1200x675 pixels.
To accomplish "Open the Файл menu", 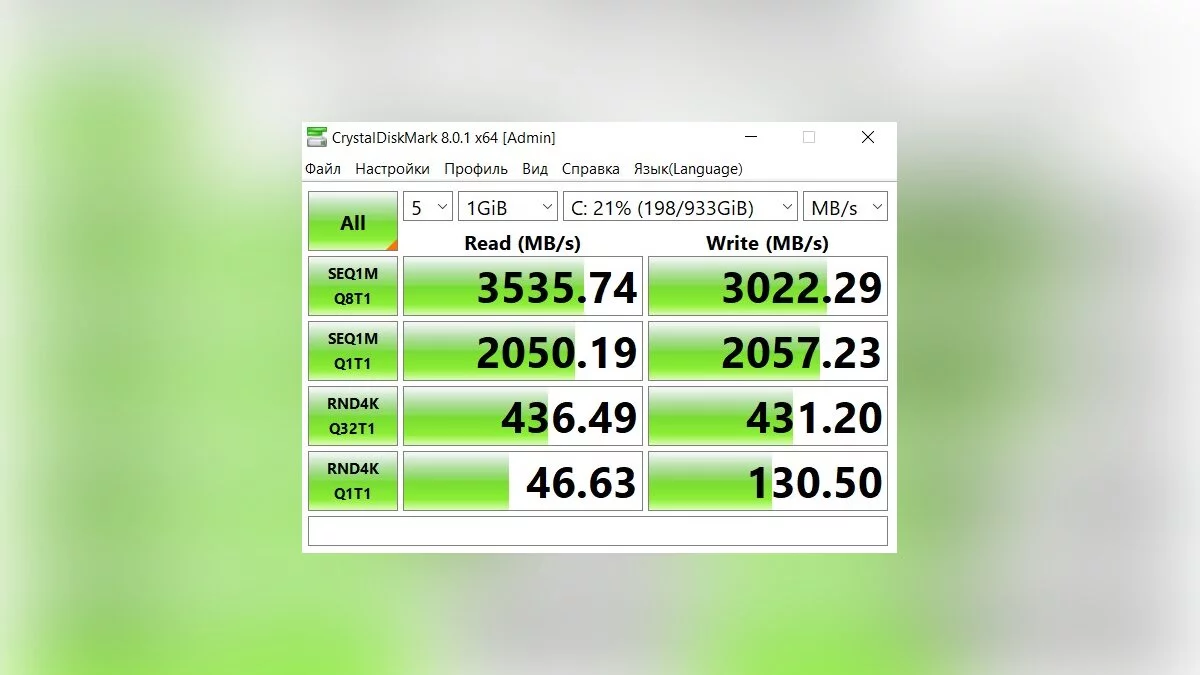I will [x=323, y=169].
